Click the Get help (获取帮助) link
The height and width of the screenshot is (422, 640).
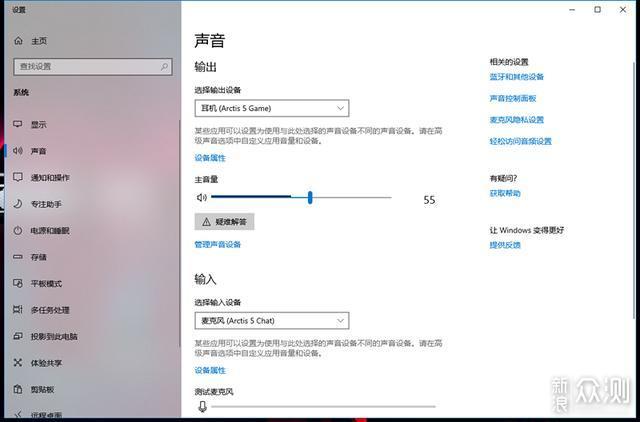click(x=505, y=193)
